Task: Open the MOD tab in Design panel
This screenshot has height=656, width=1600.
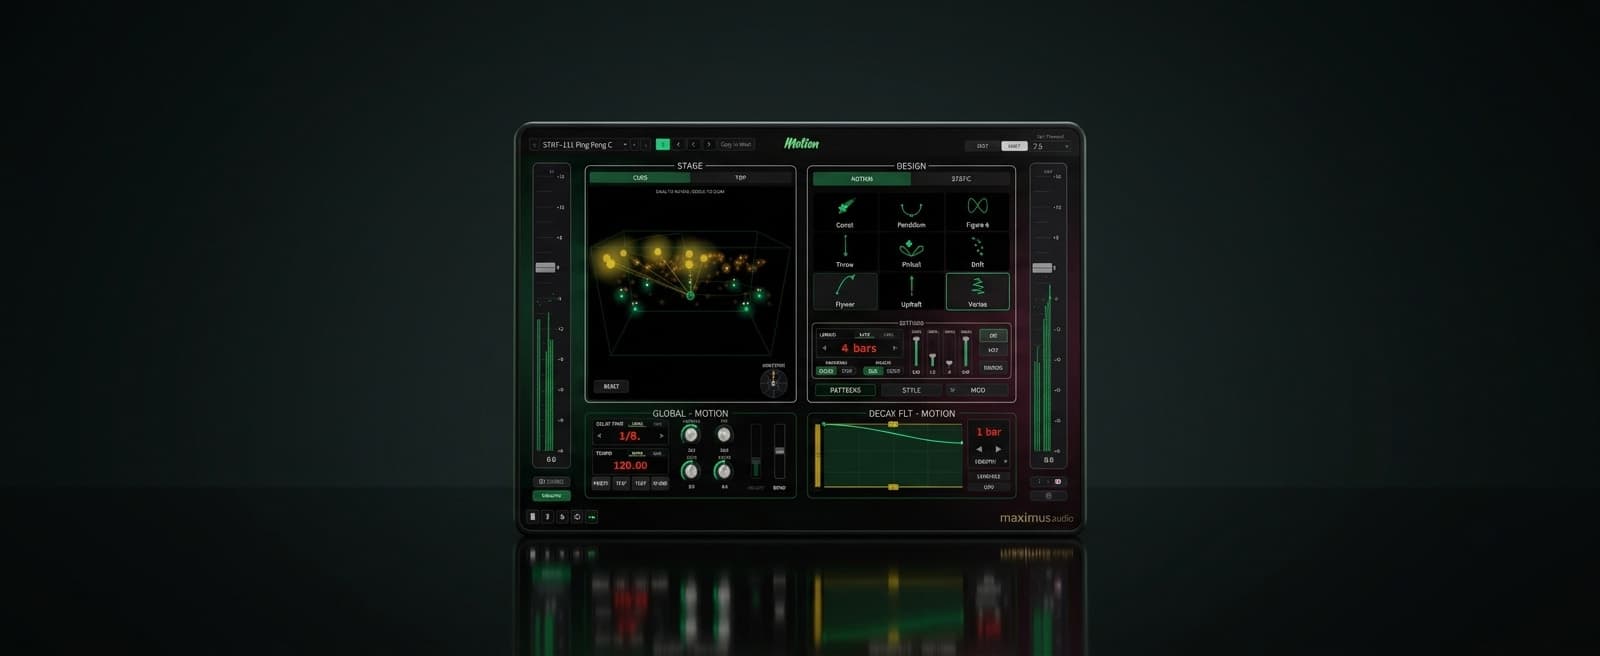Action: click(978, 390)
